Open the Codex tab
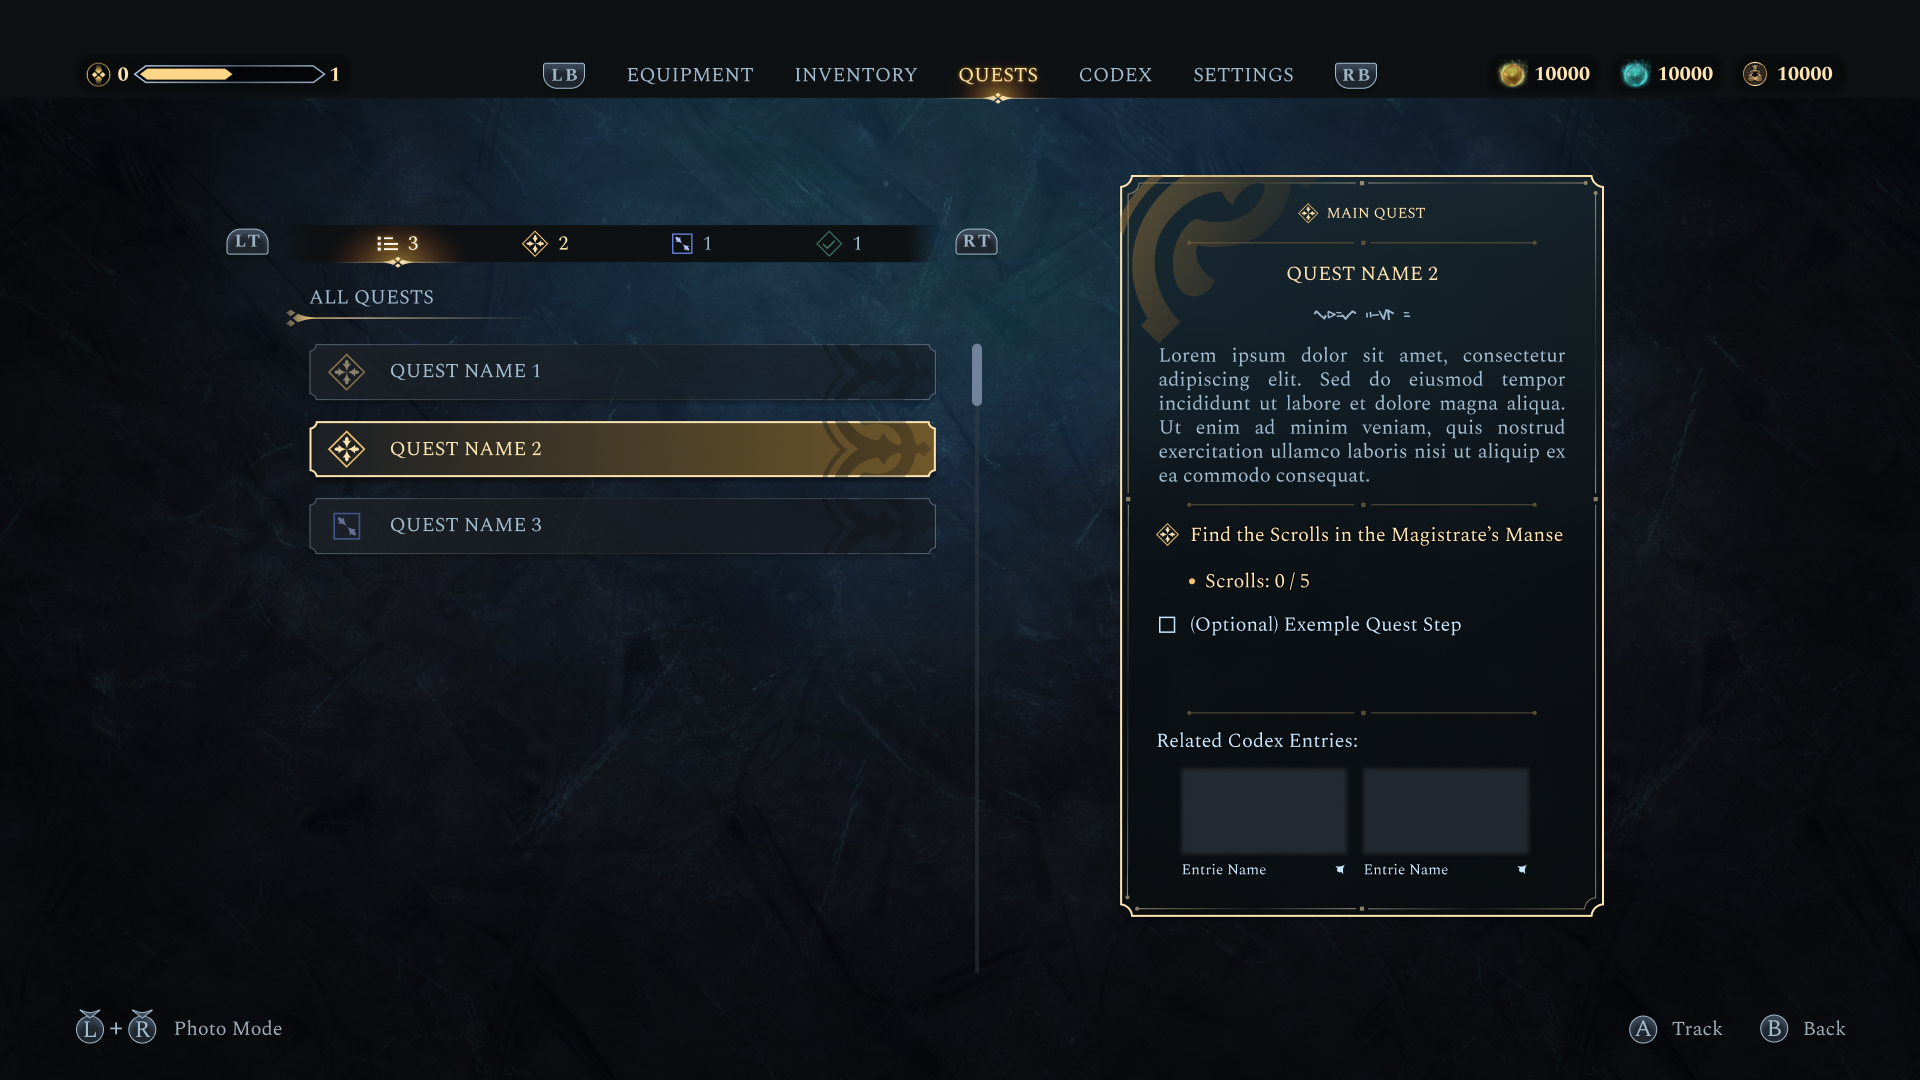This screenshot has width=1920, height=1080. point(1115,75)
